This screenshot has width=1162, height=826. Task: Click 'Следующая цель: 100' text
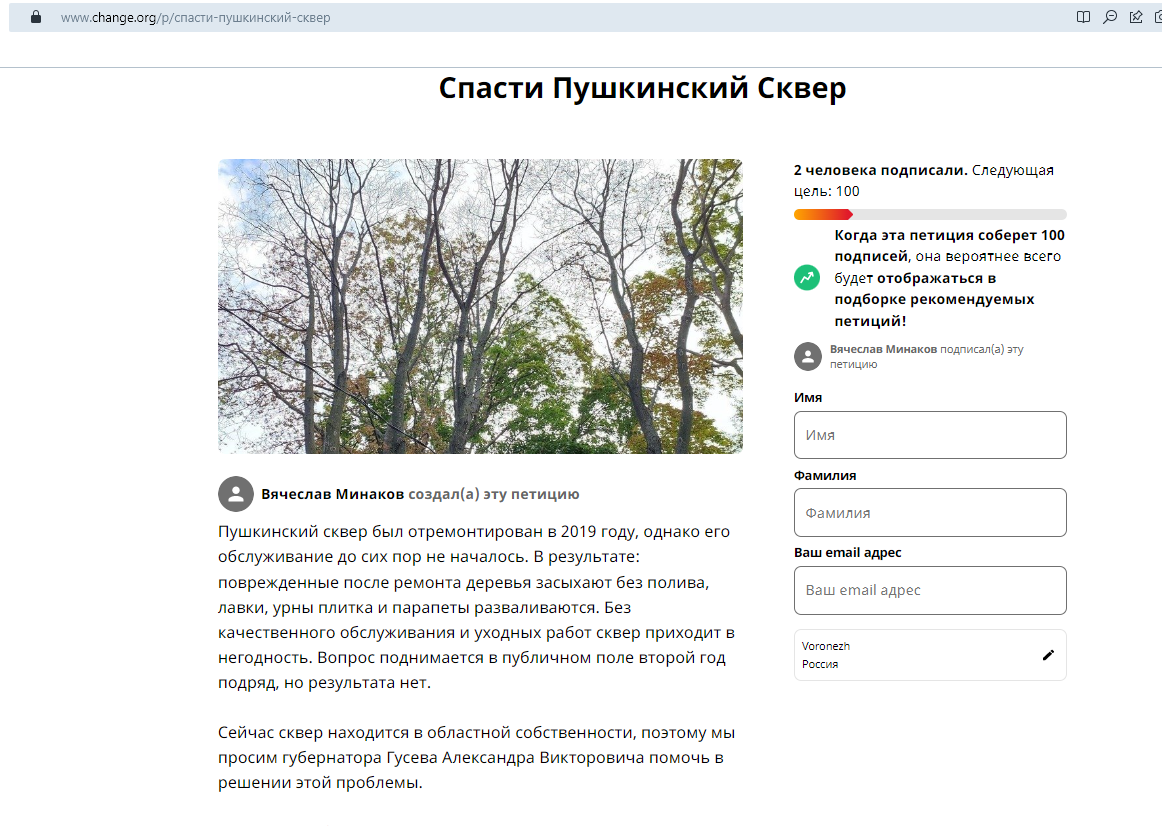(x=924, y=181)
